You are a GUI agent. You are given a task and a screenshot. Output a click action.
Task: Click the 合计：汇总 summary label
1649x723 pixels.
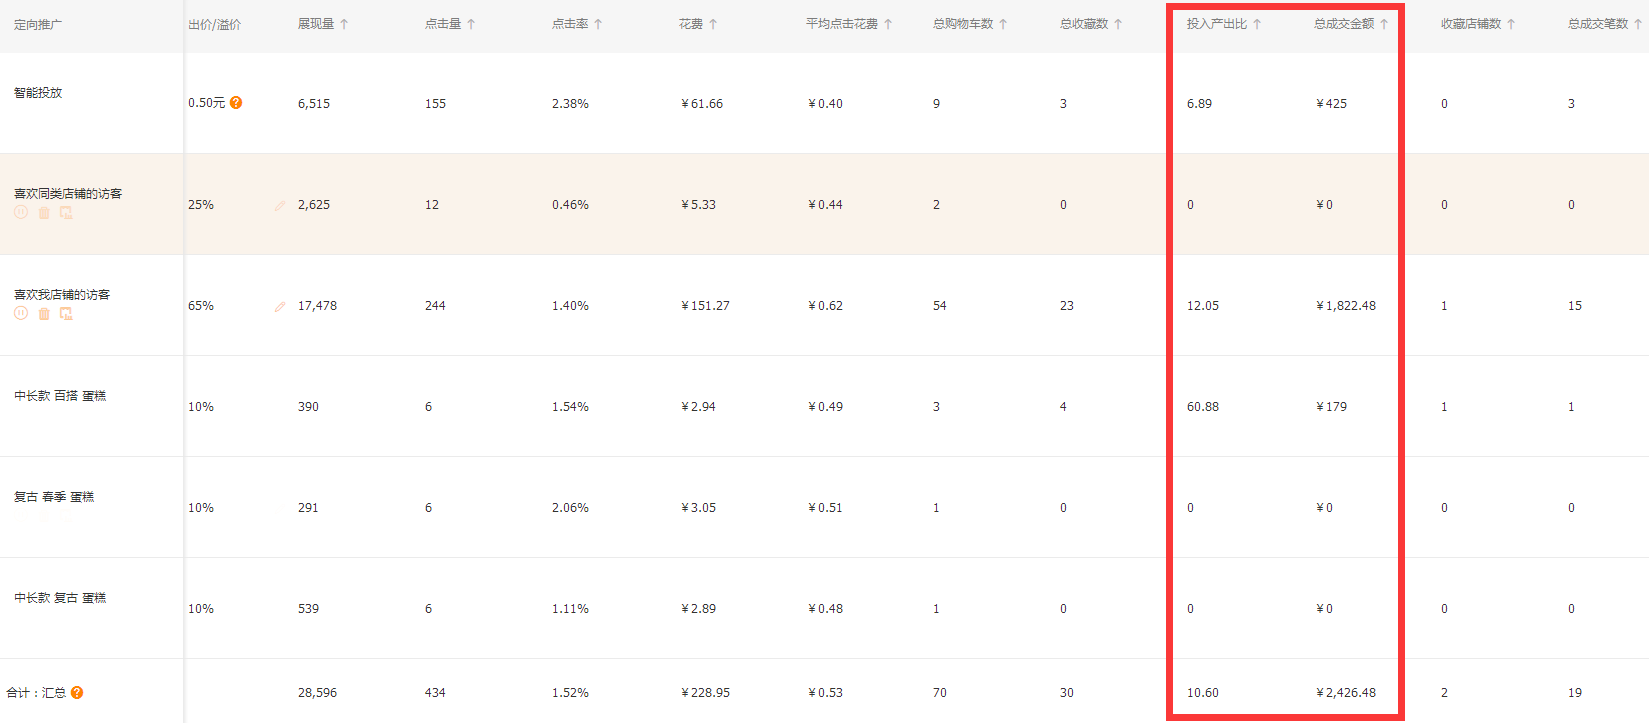(37, 693)
